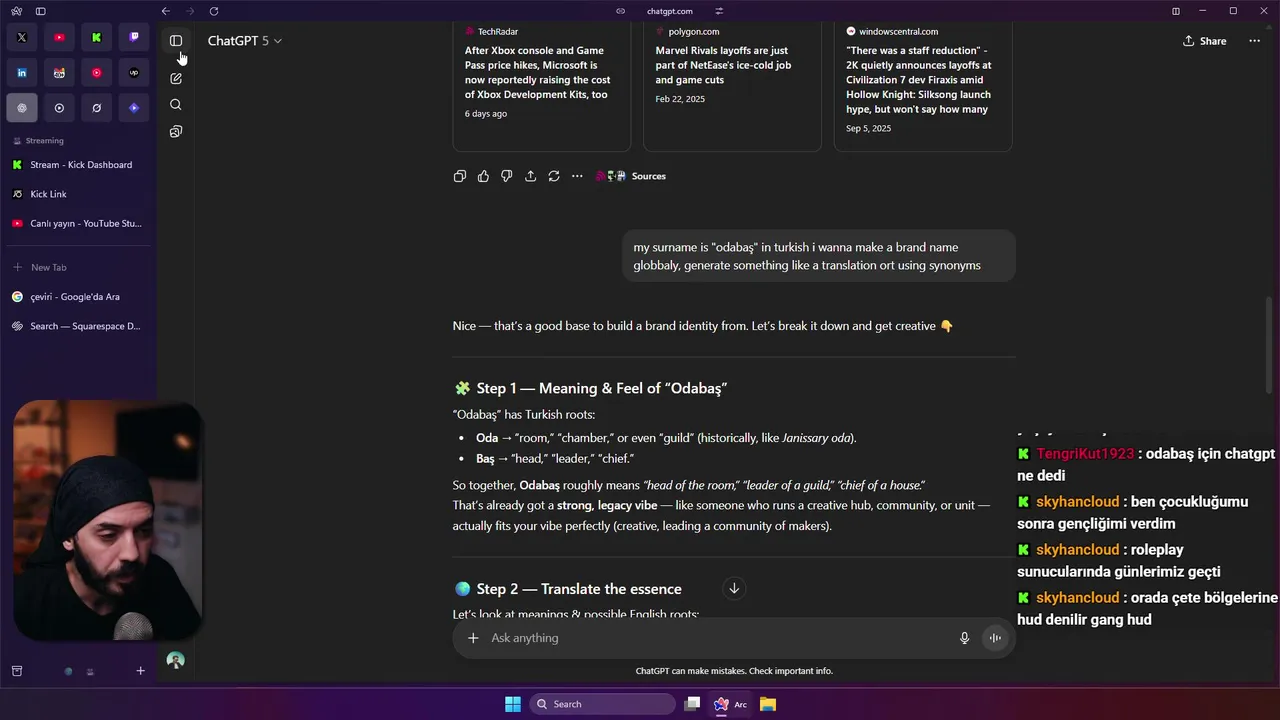Screen dimensions: 1280x720
Task: Click 'Step 1 — Meaning & Feel' heading
Action: (602, 388)
